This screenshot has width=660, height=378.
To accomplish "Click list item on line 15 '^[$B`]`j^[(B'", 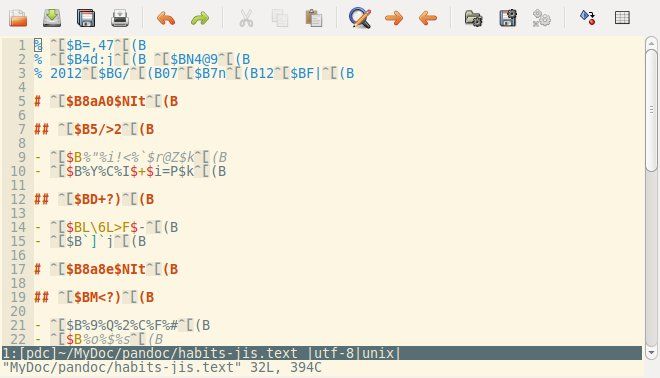I will coord(90,241).
